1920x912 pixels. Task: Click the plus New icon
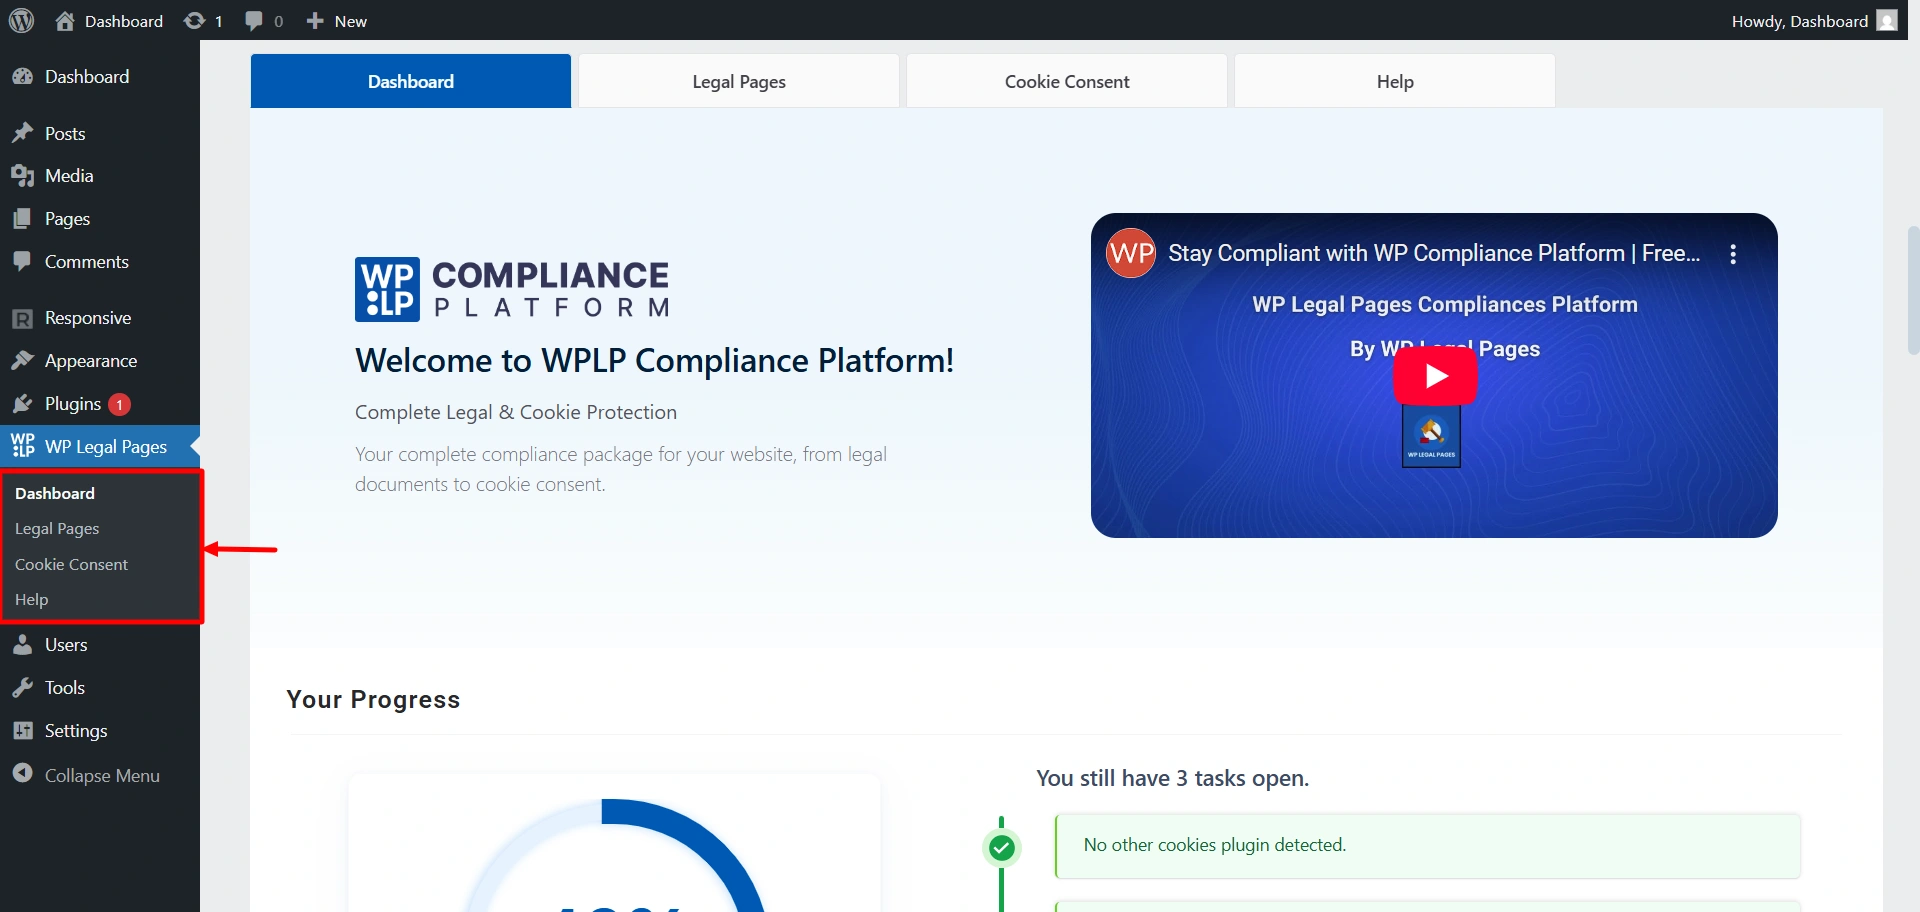(x=314, y=21)
